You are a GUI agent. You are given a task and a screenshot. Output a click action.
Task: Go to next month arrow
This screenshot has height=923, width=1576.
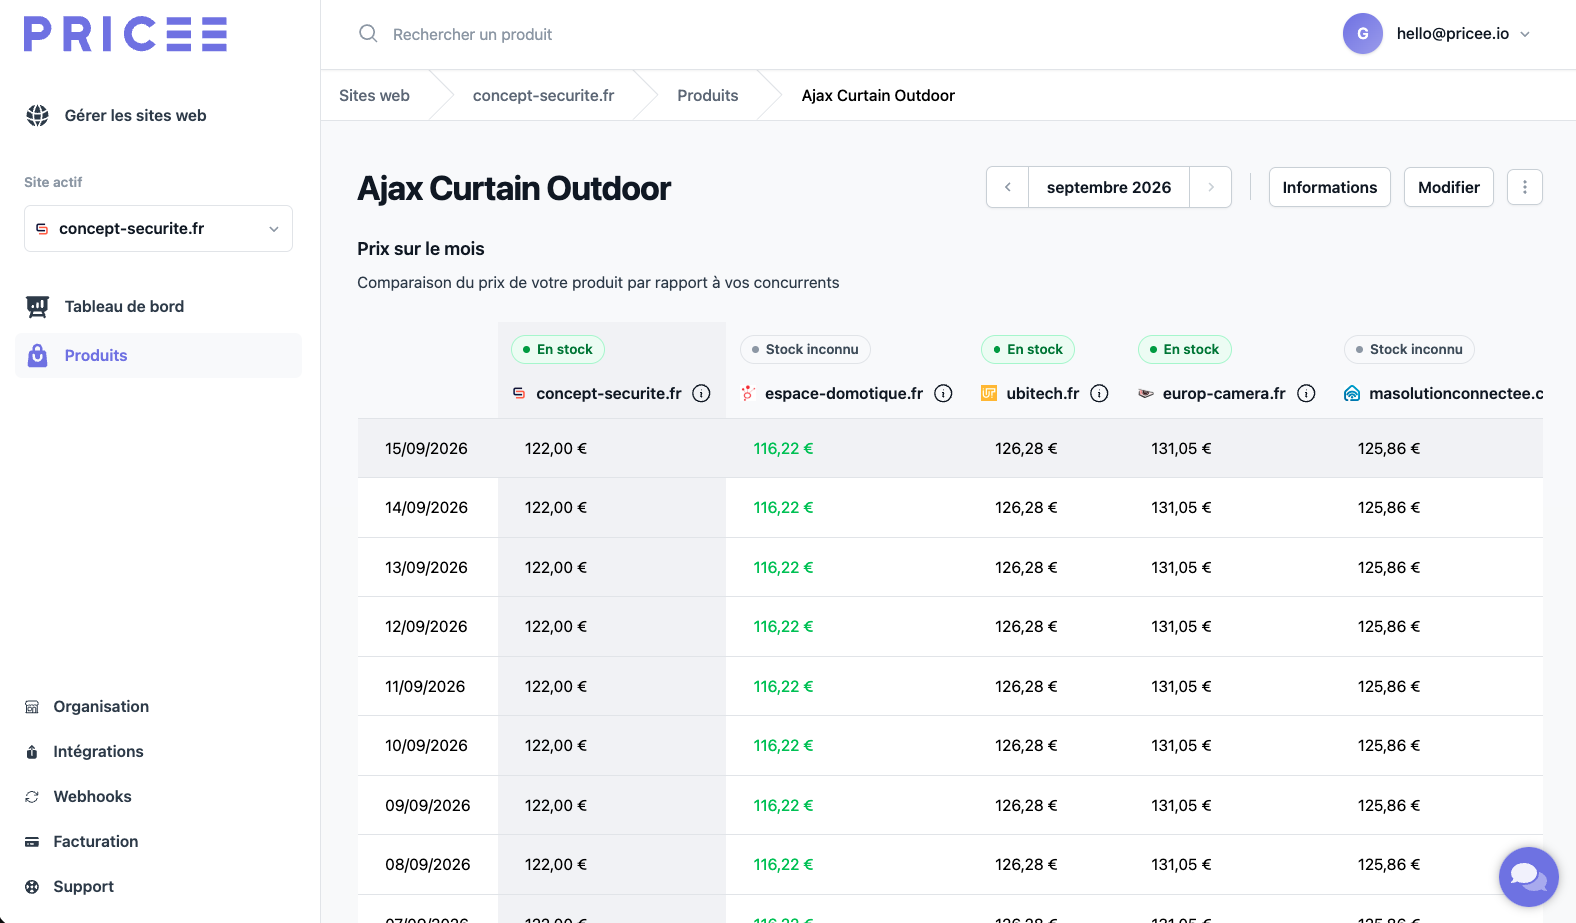1211,187
